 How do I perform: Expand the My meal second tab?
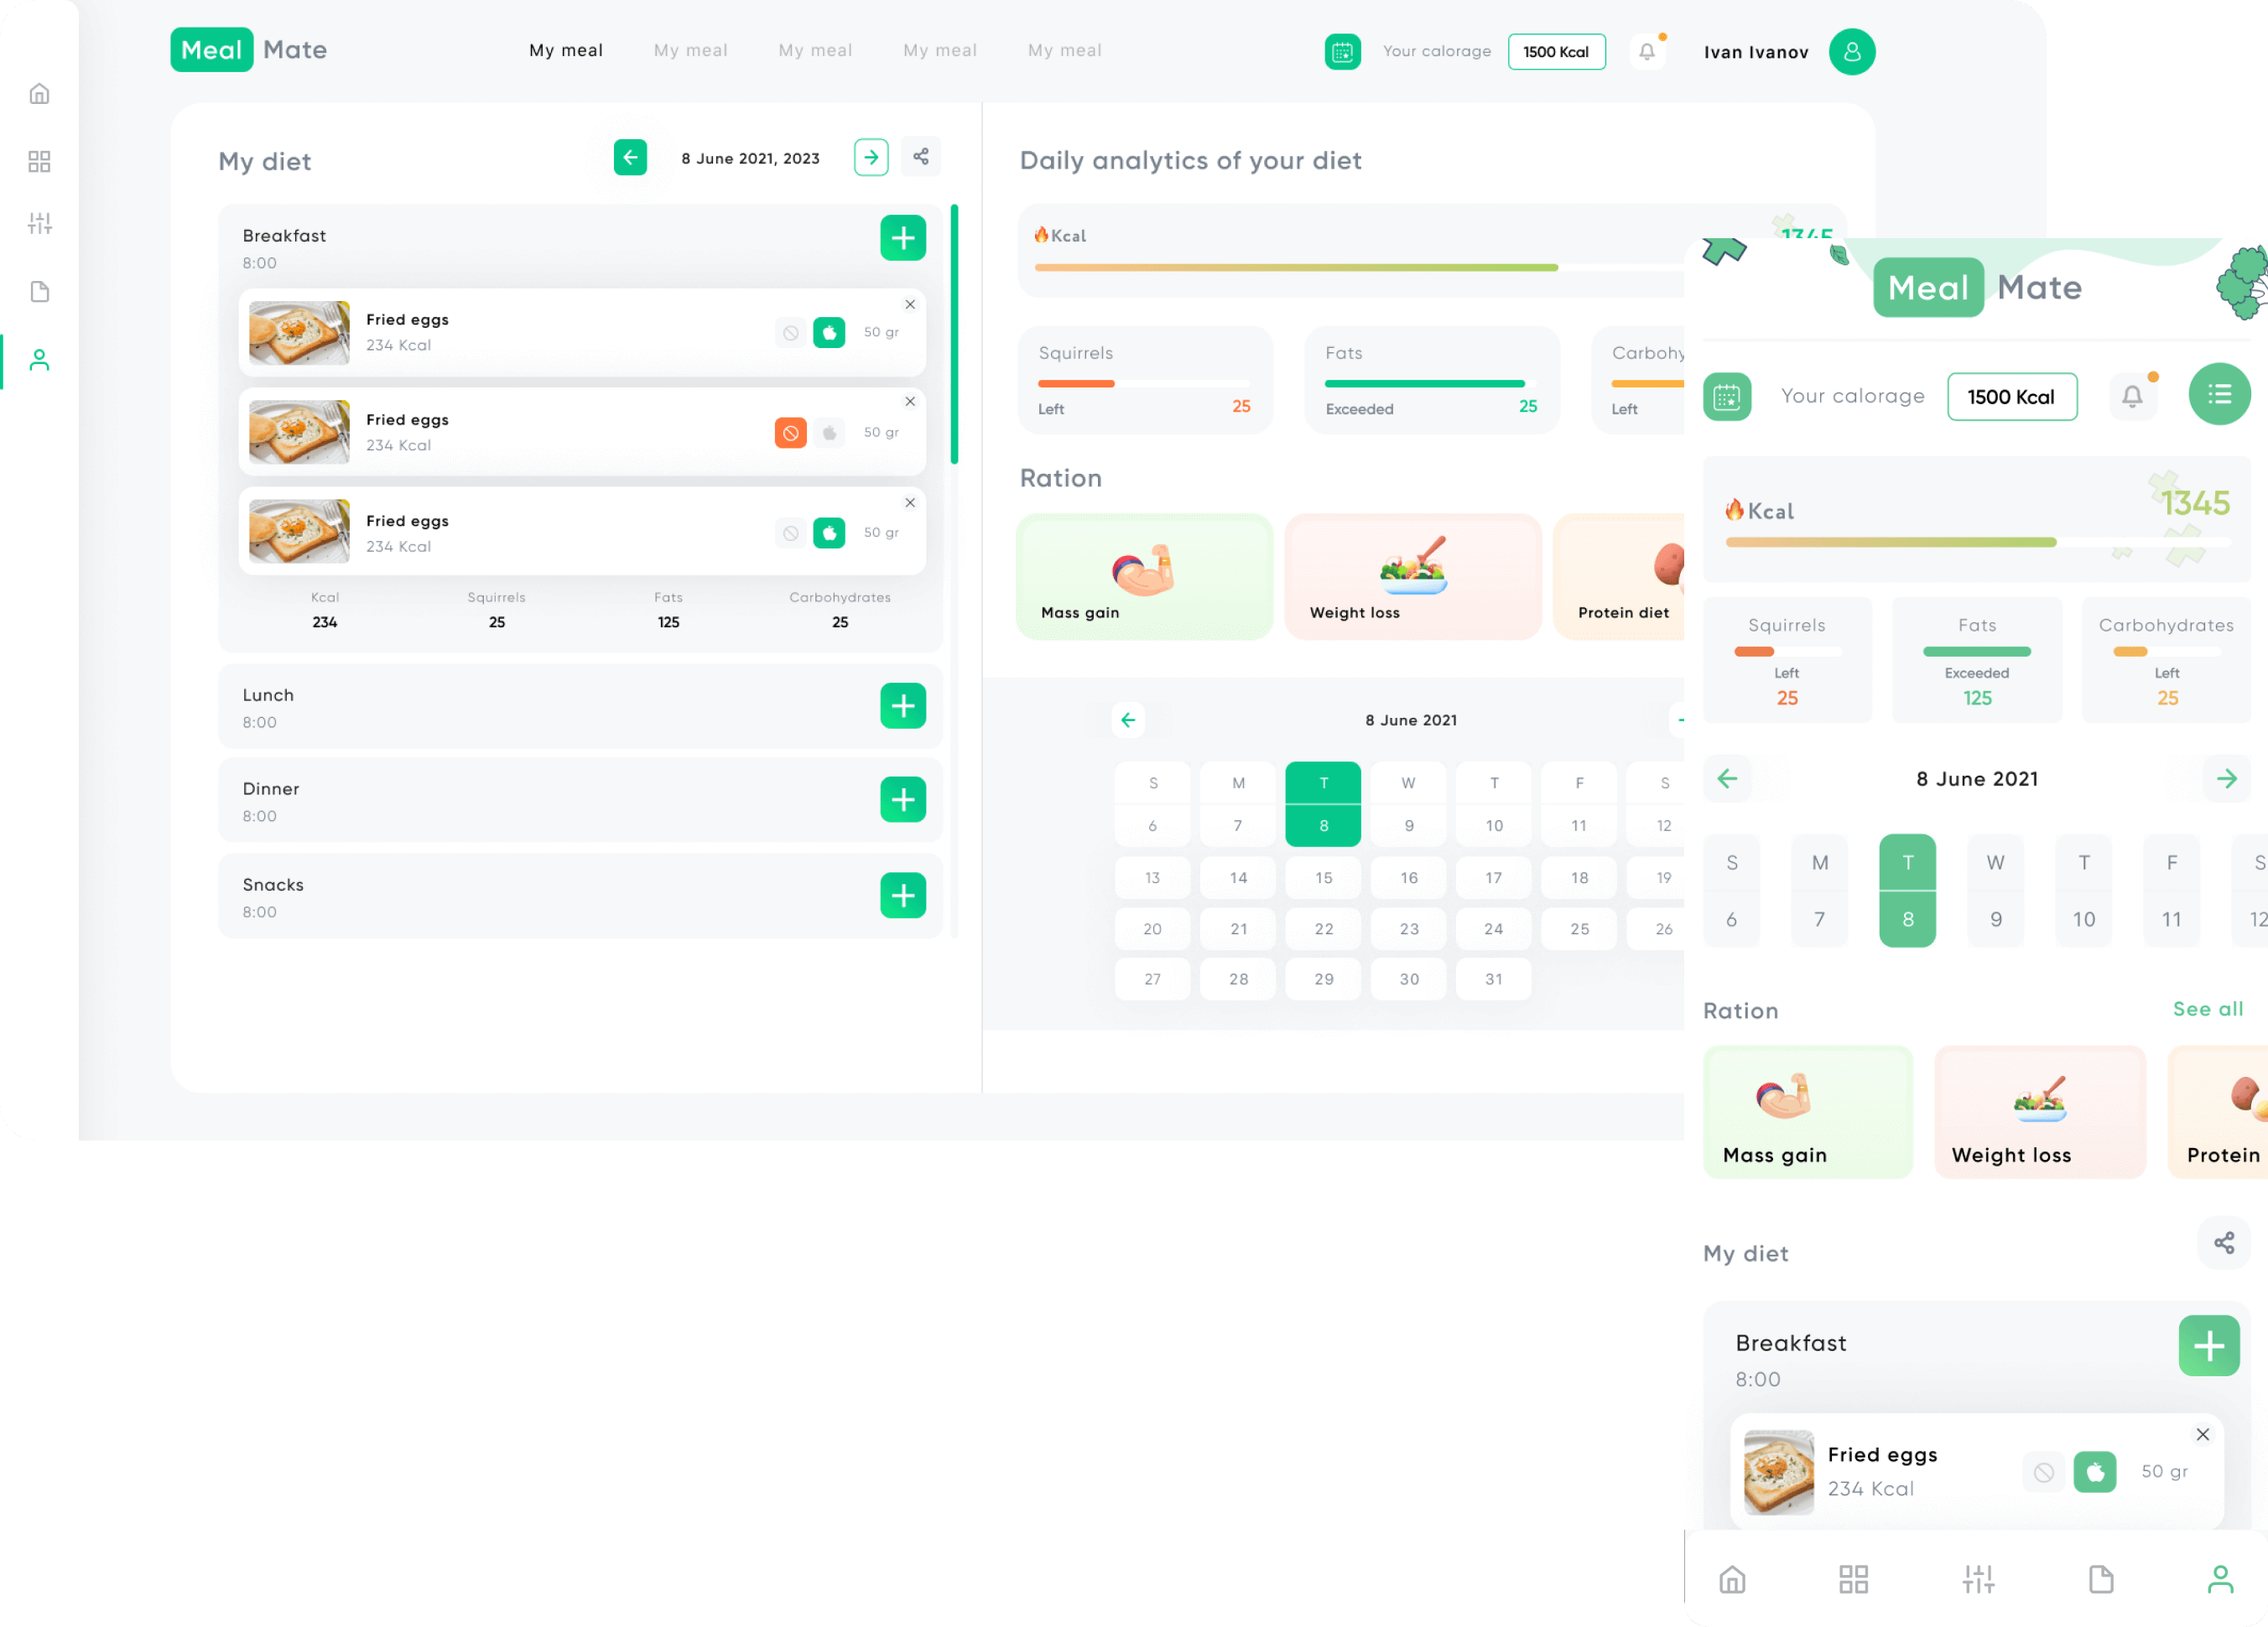click(690, 49)
